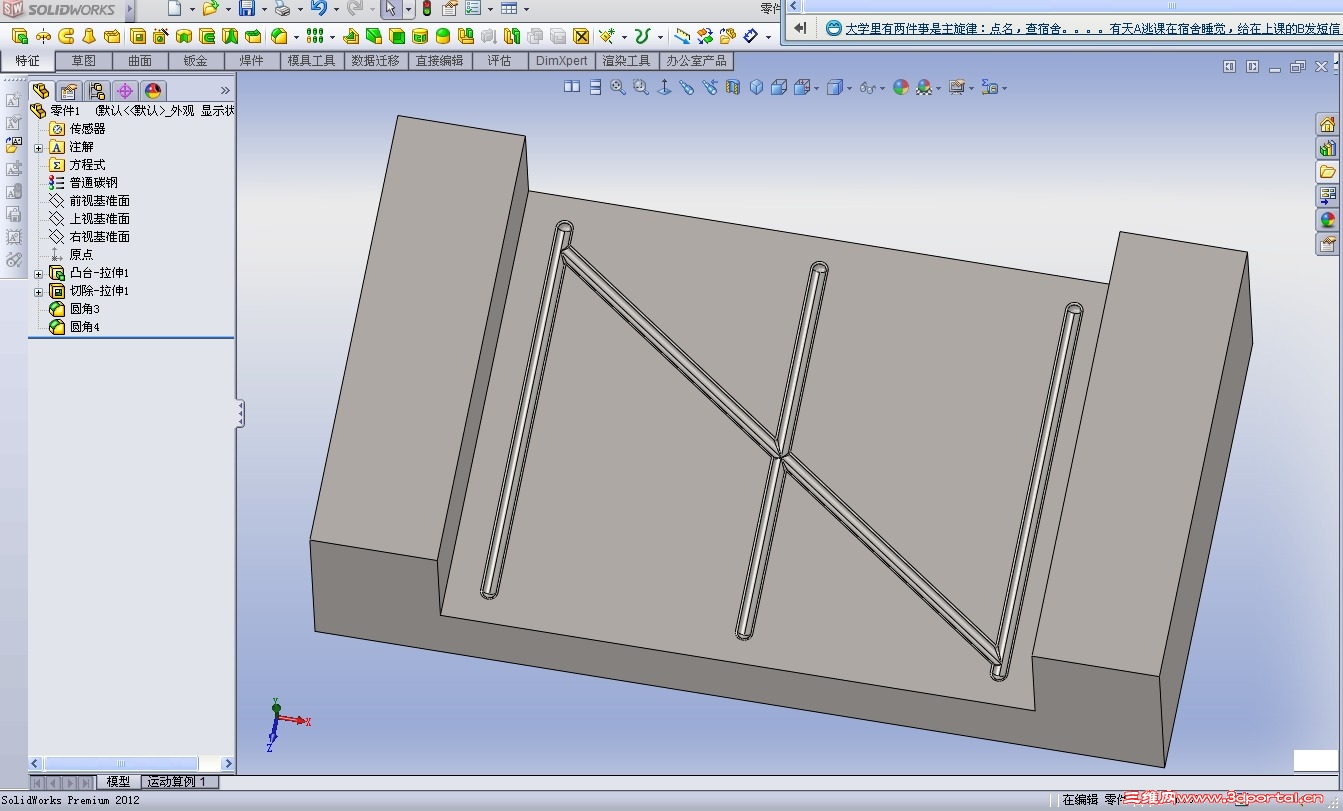Open the File Explorer folder icon in task pane

[x=1327, y=172]
